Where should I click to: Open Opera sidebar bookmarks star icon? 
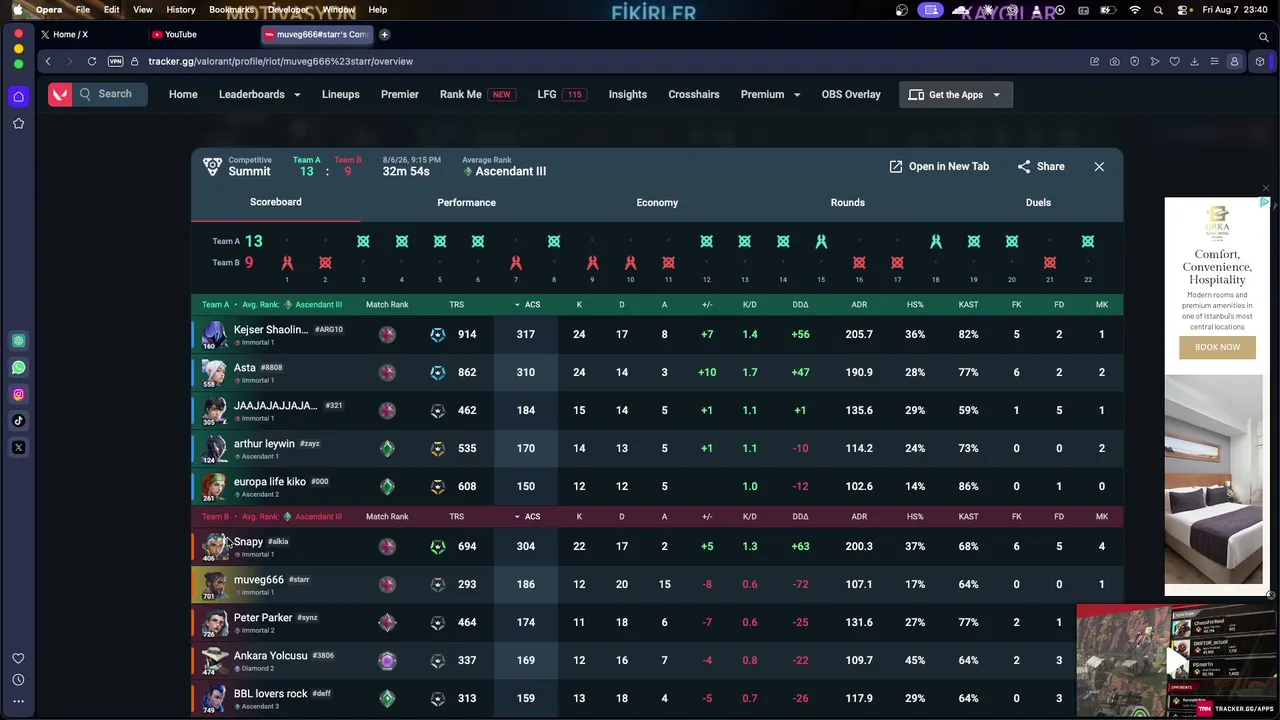[x=18, y=124]
